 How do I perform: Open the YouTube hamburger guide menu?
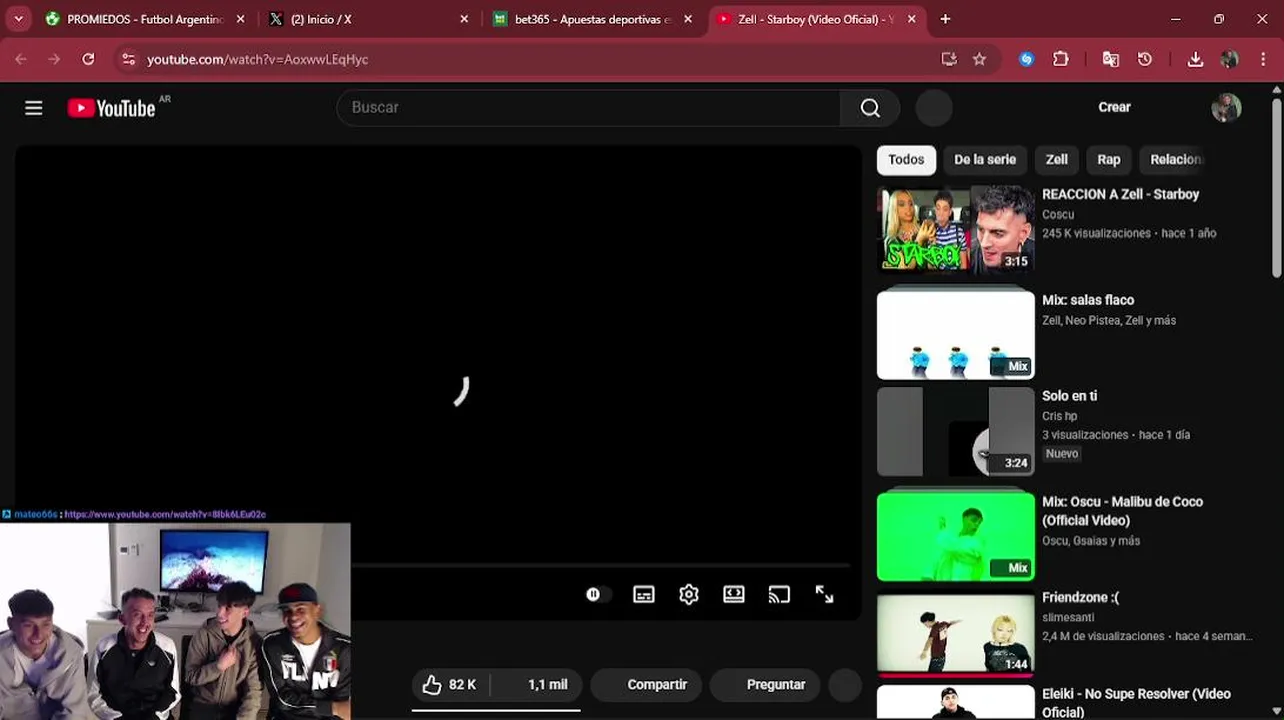click(x=34, y=108)
